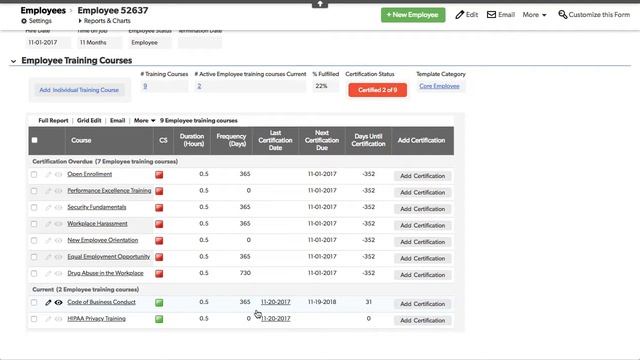Viewport: 640px width, 360px height.
Task: Open Full Report menu item
Action: (53, 120)
